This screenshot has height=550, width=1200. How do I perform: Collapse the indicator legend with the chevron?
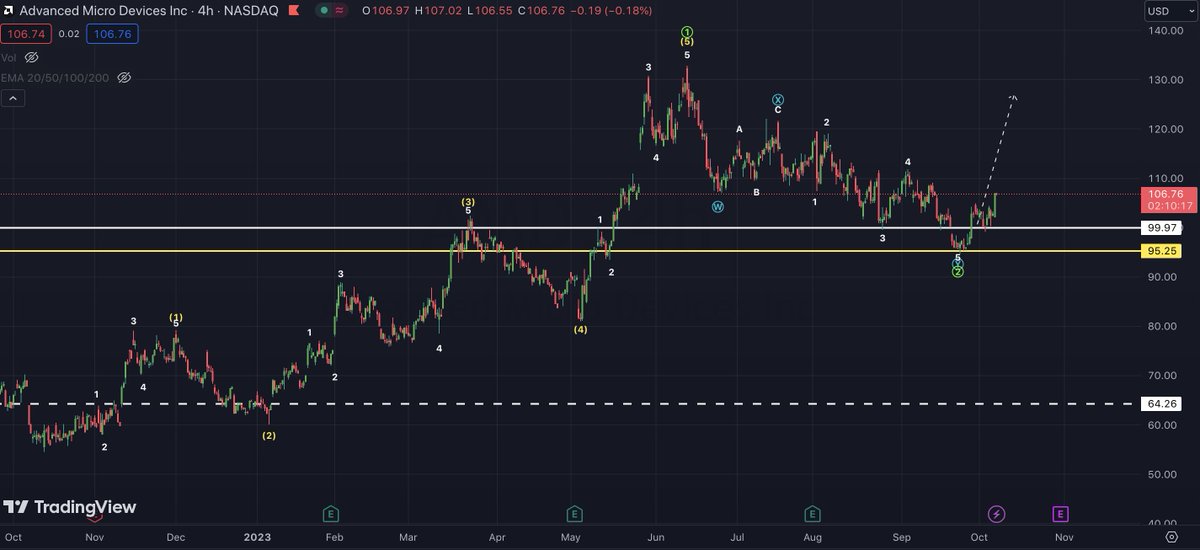[12, 98]
